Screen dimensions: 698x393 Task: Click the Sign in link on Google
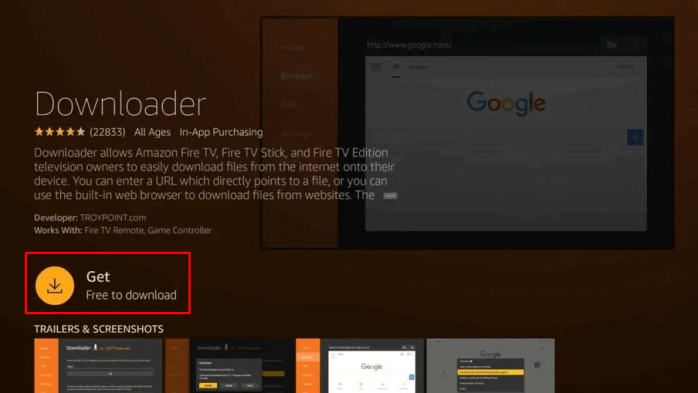[625, 66]
